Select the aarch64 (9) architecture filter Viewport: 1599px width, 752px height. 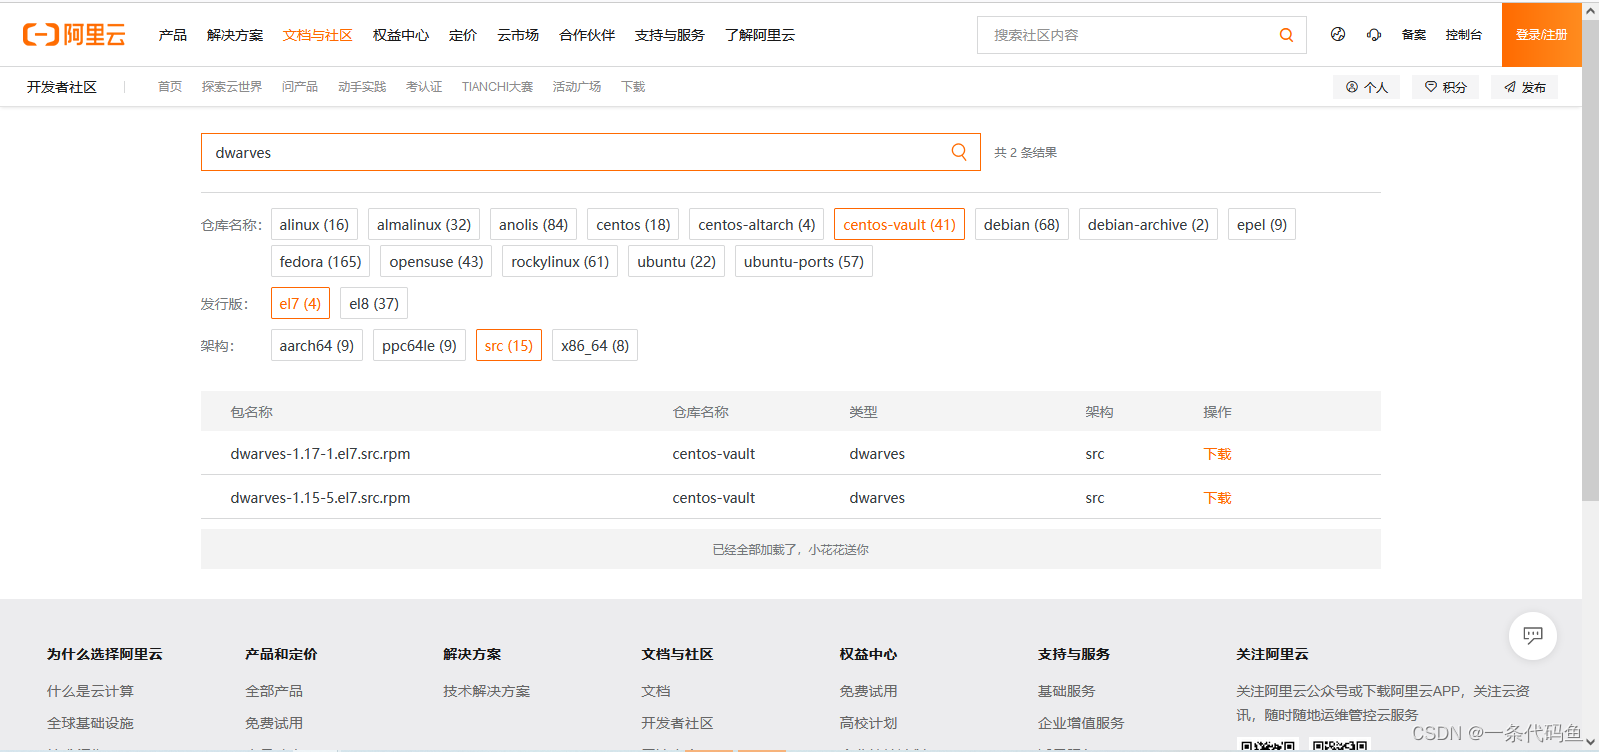(317, 345)
